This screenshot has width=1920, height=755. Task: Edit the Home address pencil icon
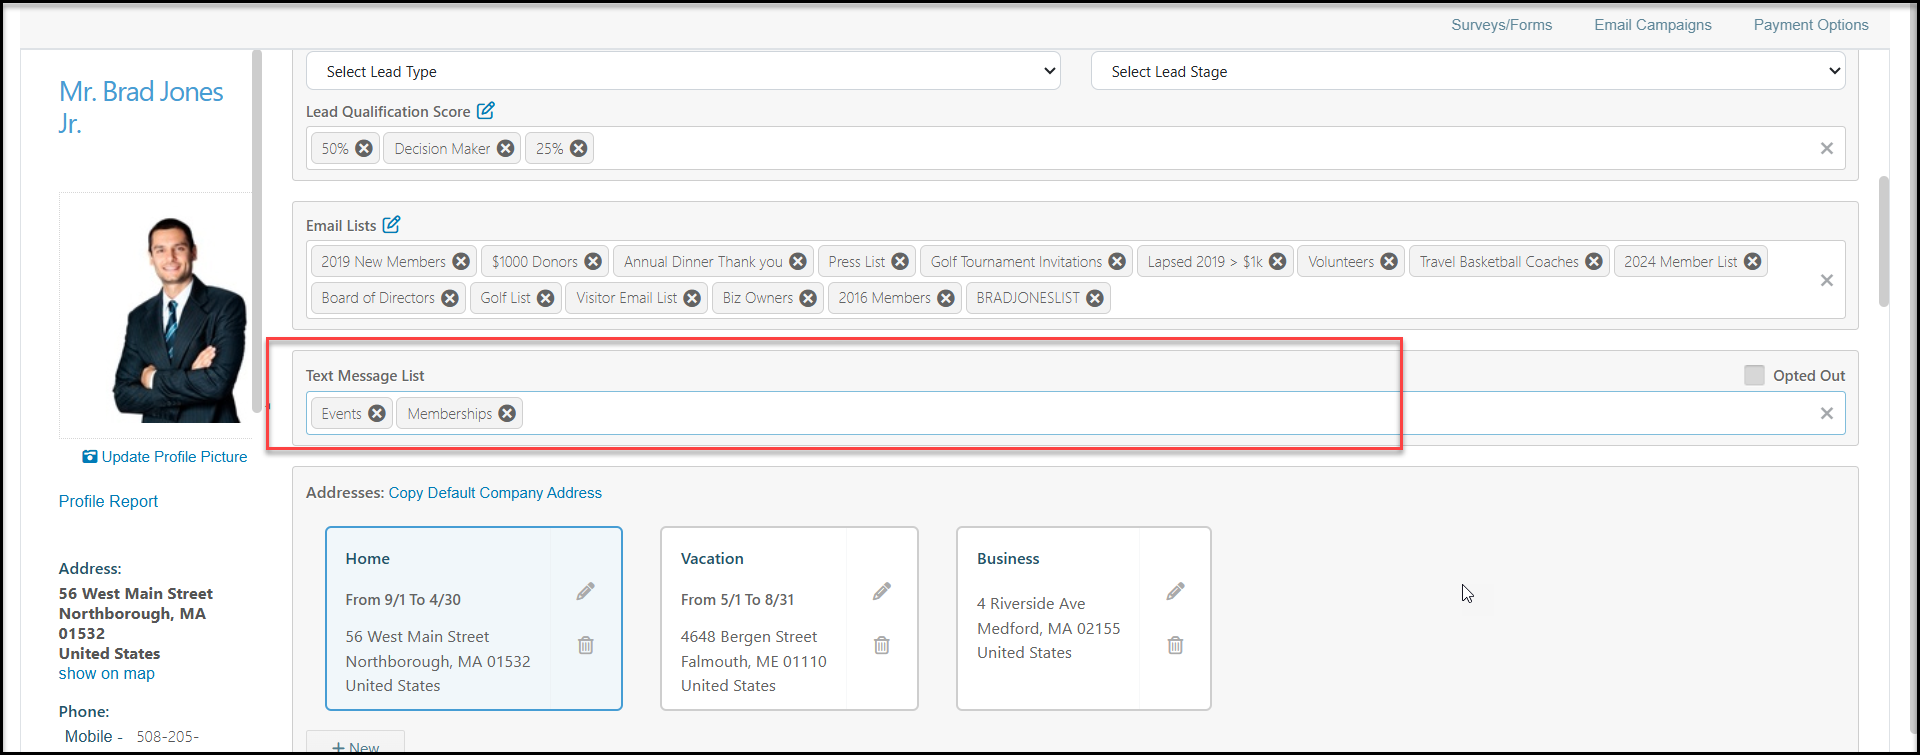click(x=586, y=592)
